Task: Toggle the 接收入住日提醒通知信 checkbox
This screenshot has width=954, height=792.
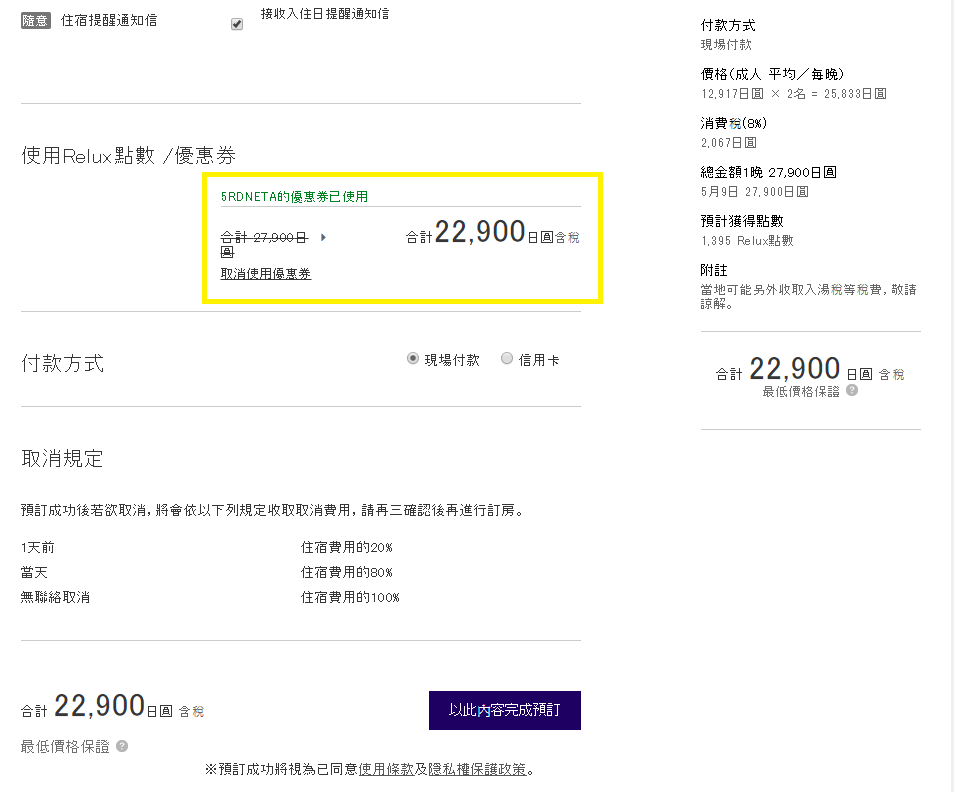Action: click(x=237, y=24)
